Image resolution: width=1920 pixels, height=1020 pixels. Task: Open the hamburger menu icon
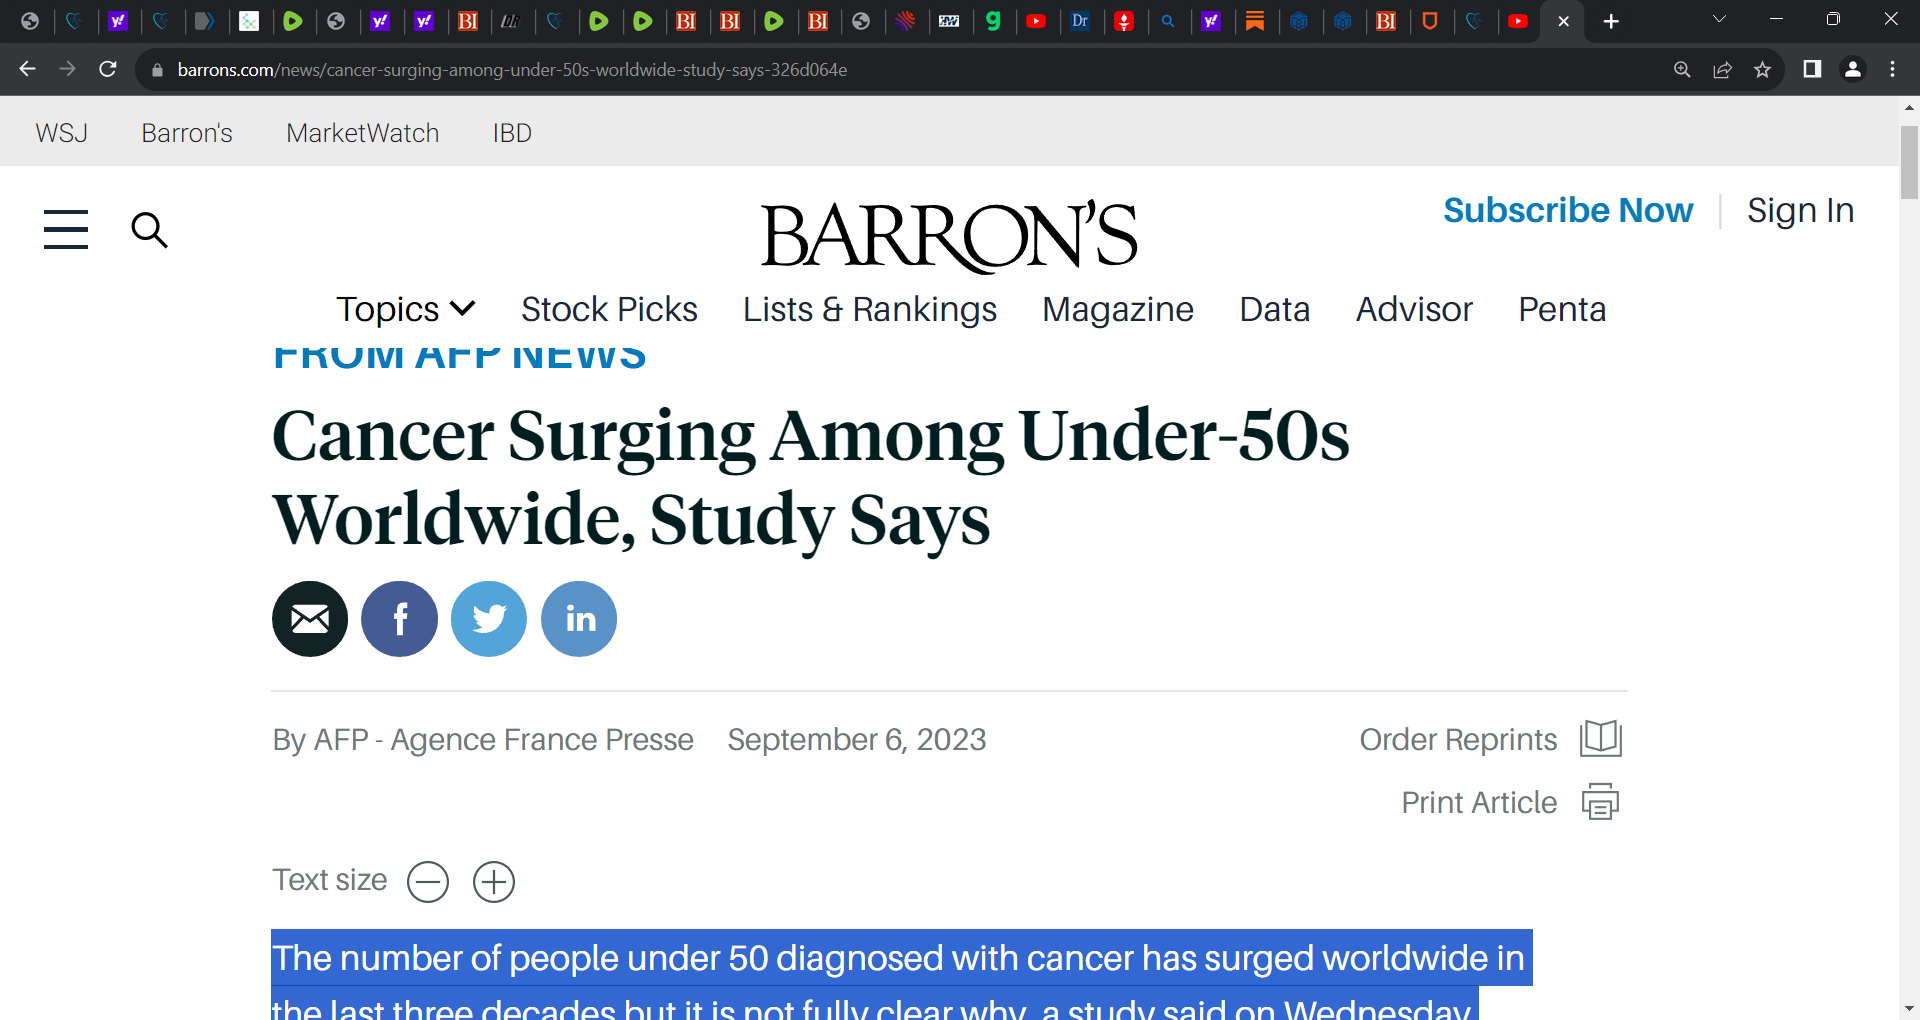point(66,229)
